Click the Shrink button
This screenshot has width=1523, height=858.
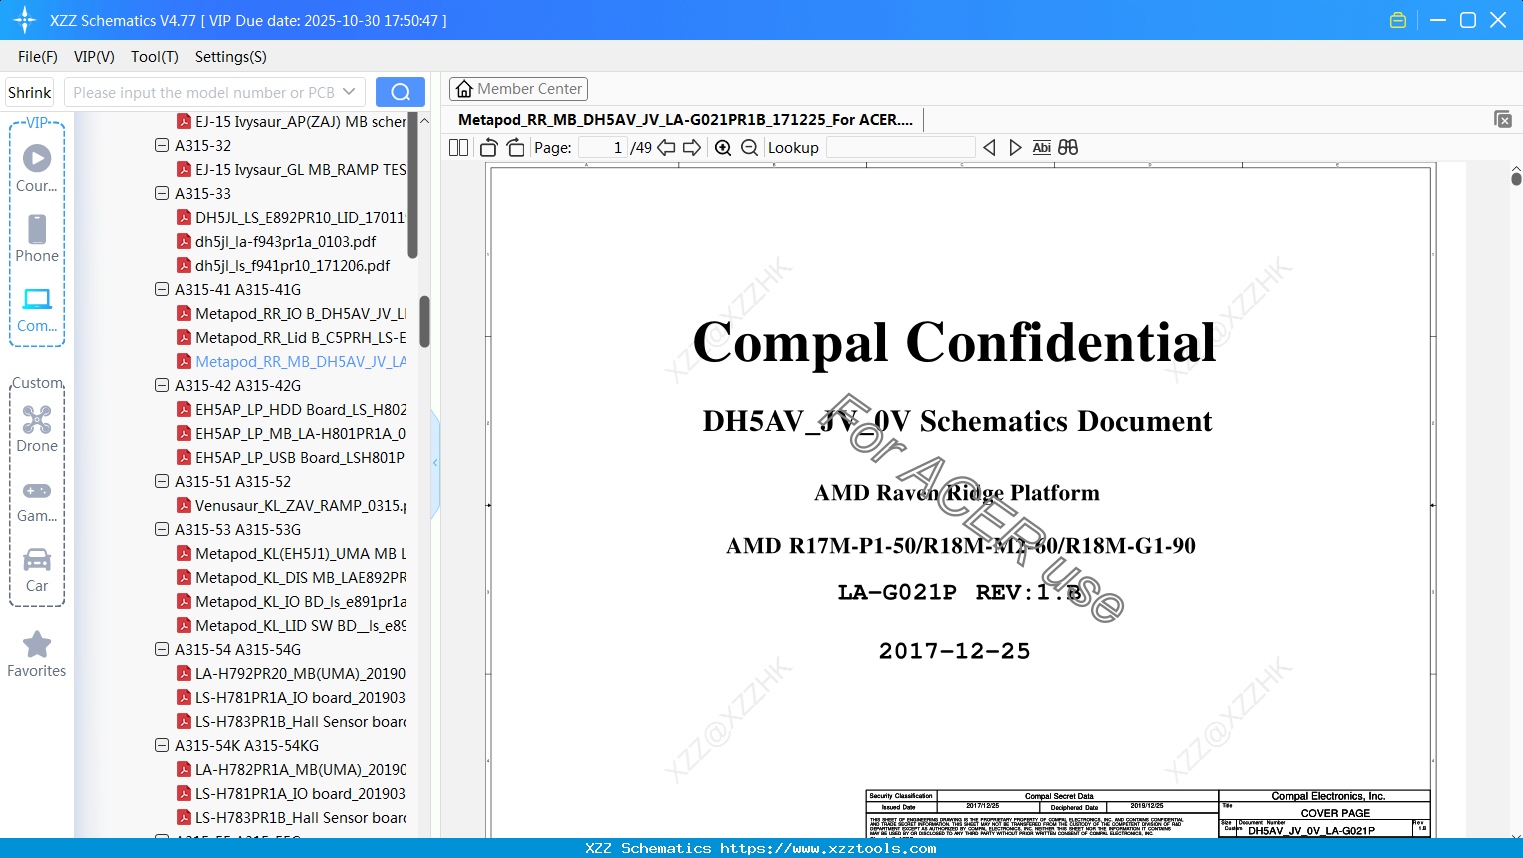(x=30, y=92)
